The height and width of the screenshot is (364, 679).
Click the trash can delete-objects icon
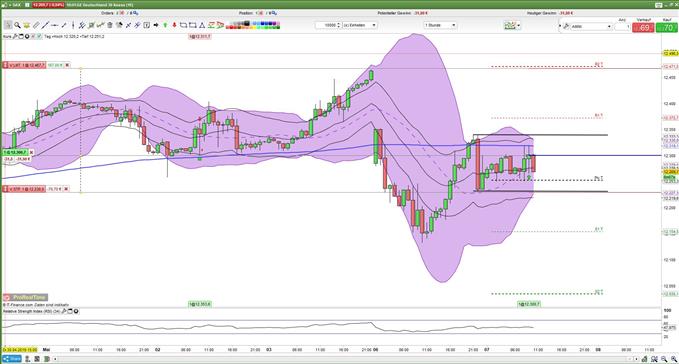coord(110,25)
